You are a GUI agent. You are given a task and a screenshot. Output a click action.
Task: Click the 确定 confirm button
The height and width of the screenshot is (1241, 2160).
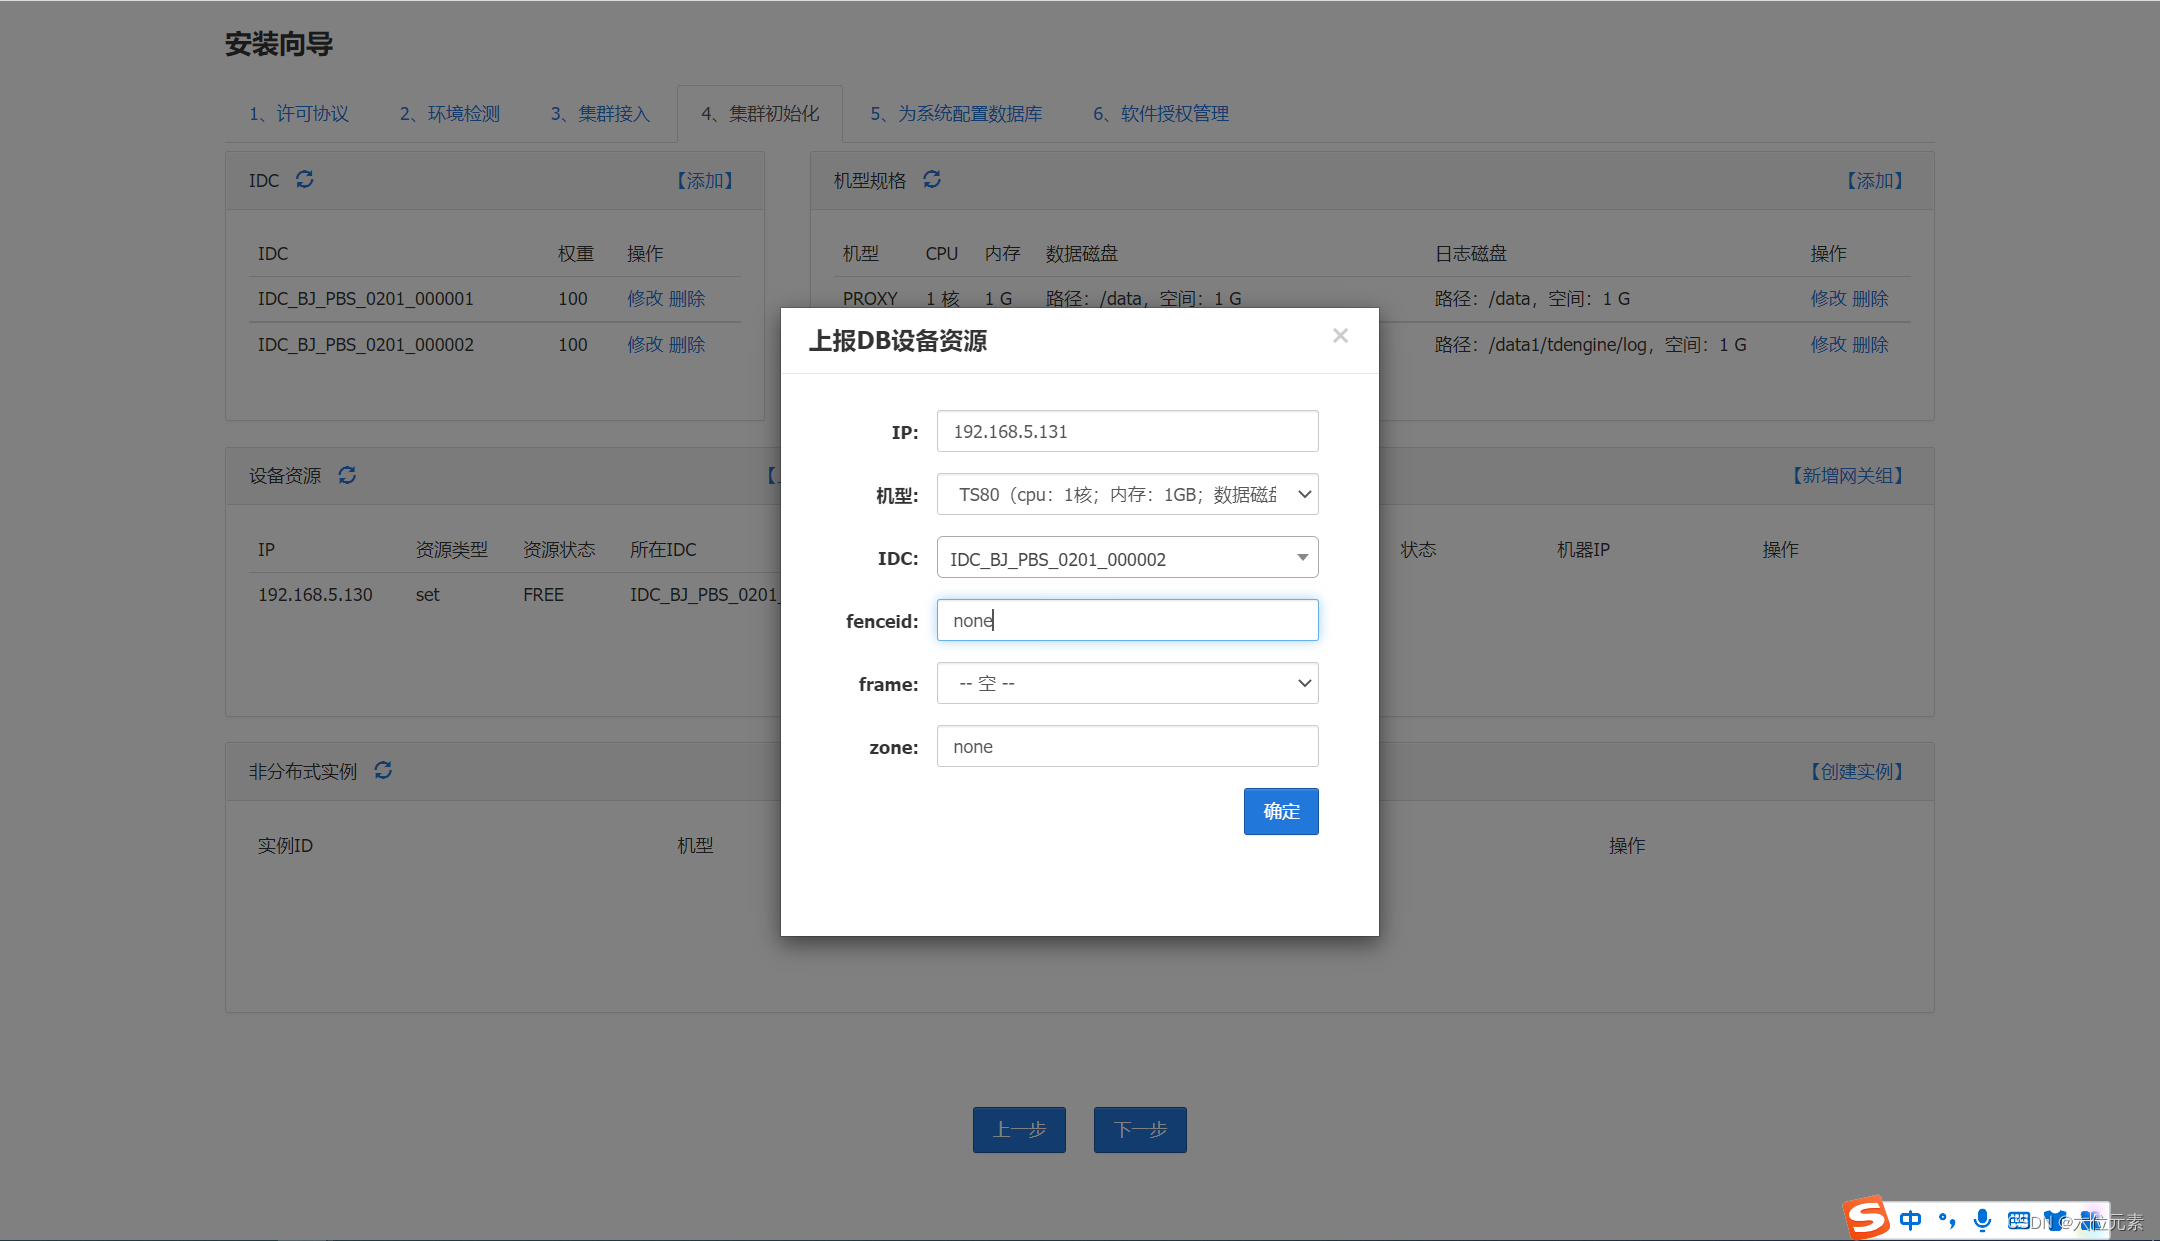click(1280, 811)
